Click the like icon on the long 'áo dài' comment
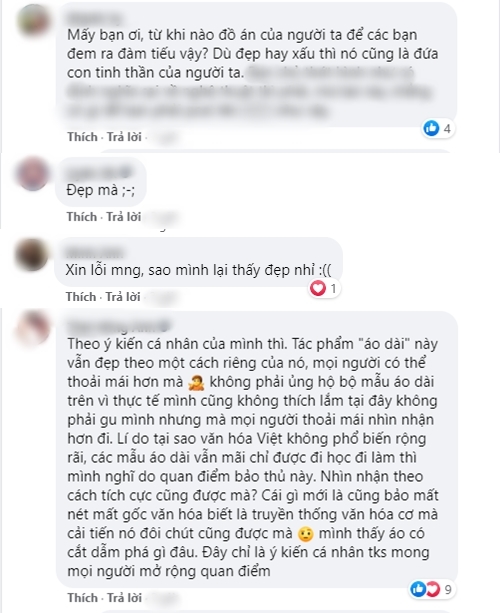The height and width of the screenshot is (613, 500). tap(418, 589)
